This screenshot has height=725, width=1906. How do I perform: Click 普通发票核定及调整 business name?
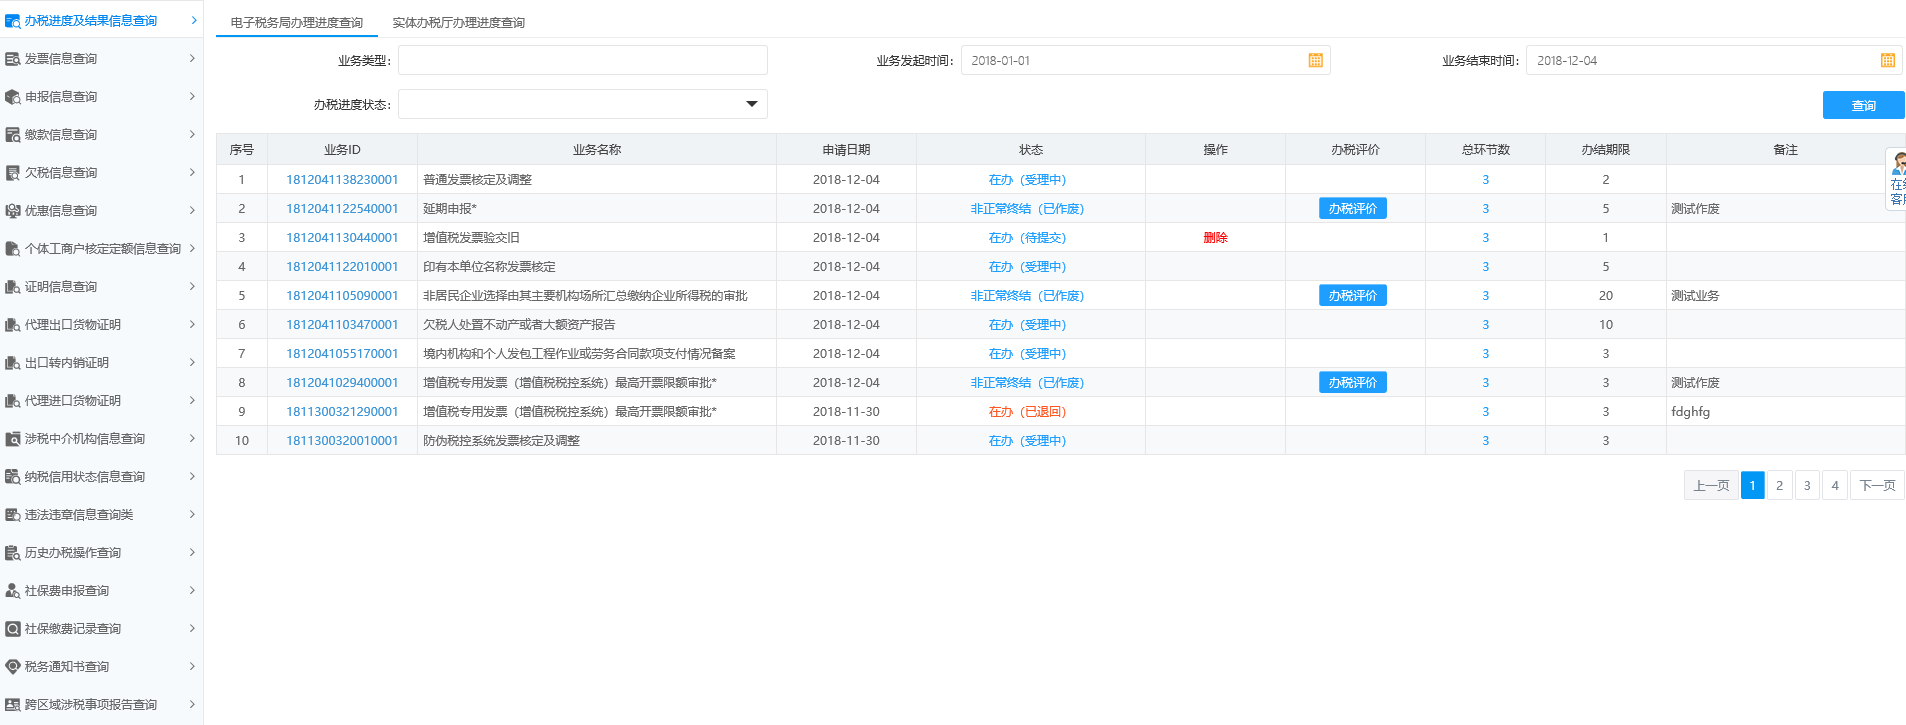(477, 180)
